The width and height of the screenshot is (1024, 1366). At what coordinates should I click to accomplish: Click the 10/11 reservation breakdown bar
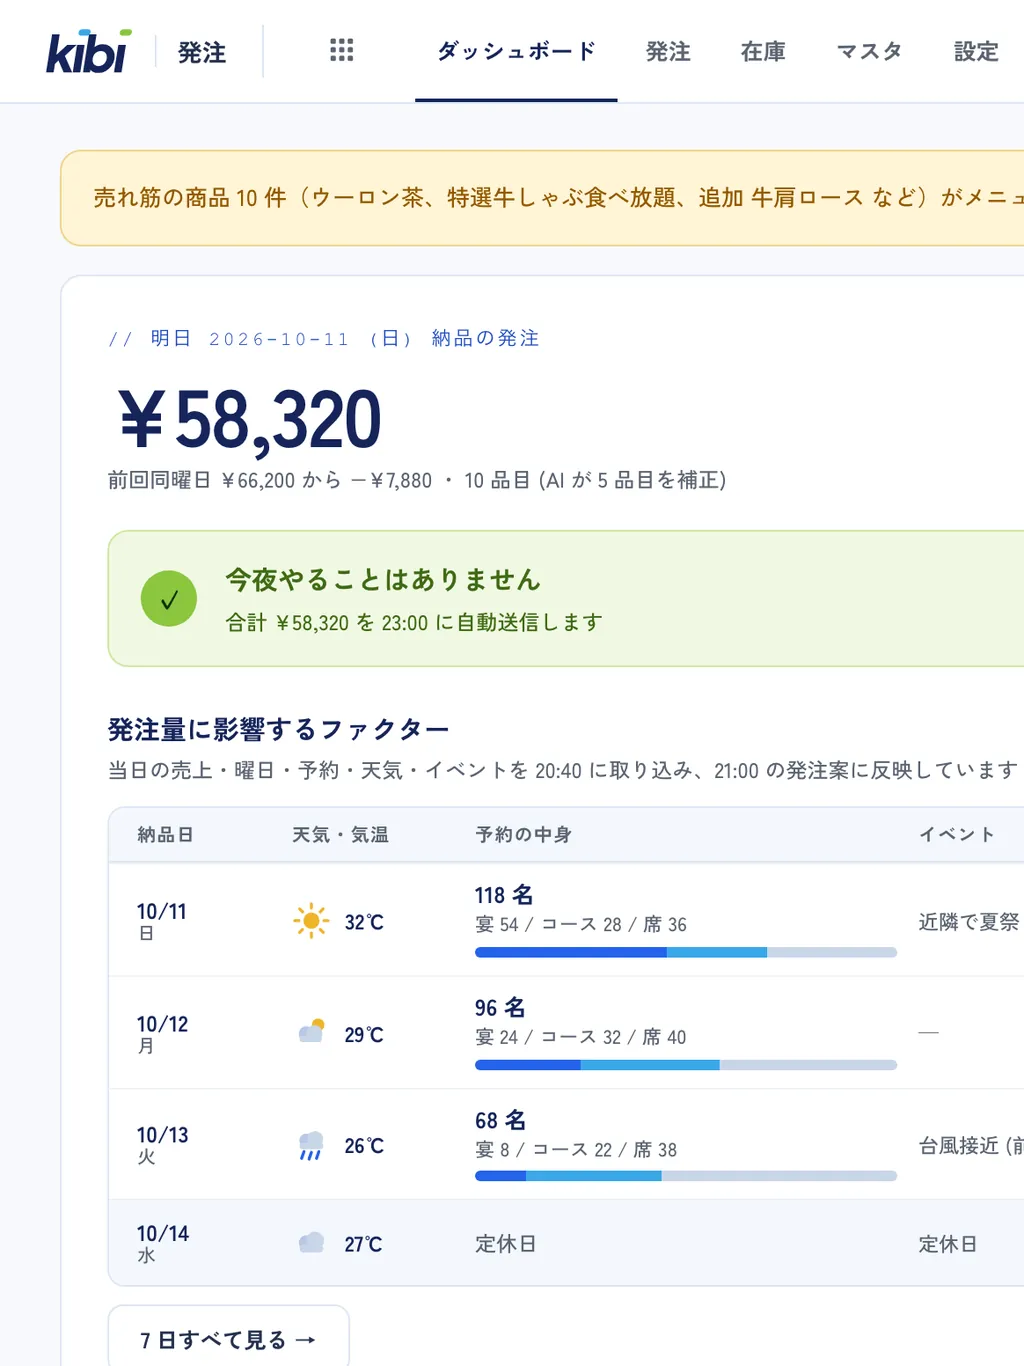point(686,953)
